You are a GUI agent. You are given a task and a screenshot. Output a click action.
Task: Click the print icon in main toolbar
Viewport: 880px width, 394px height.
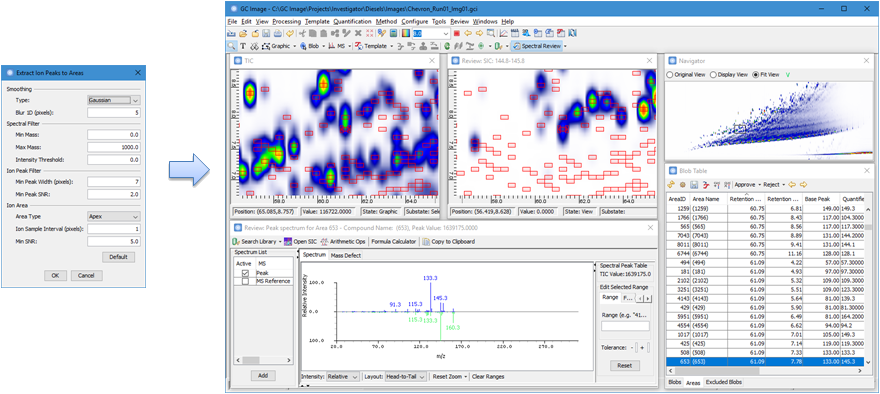coord(278,34)
